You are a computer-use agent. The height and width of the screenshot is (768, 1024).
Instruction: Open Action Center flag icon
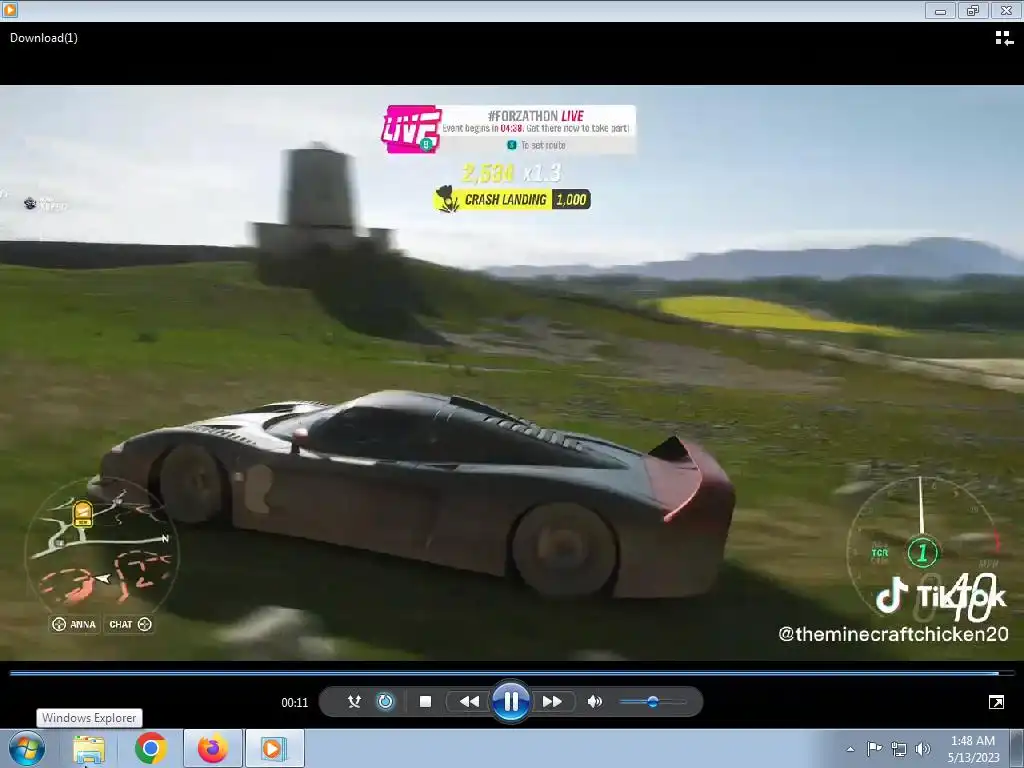874,749
